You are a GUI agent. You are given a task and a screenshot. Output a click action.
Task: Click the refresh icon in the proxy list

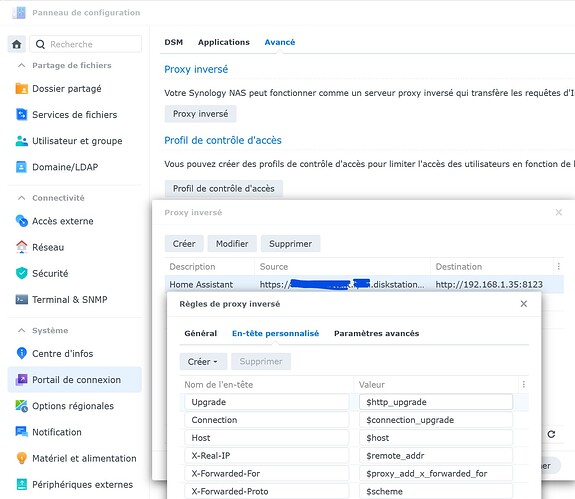(x=551, y=434)
